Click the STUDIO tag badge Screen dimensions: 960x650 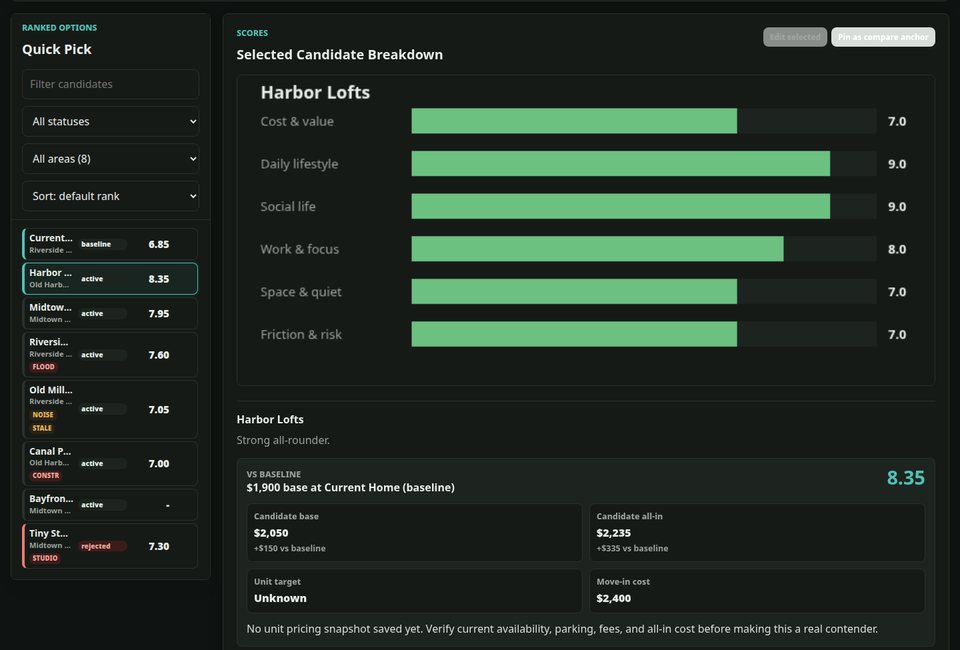point(45,558)
